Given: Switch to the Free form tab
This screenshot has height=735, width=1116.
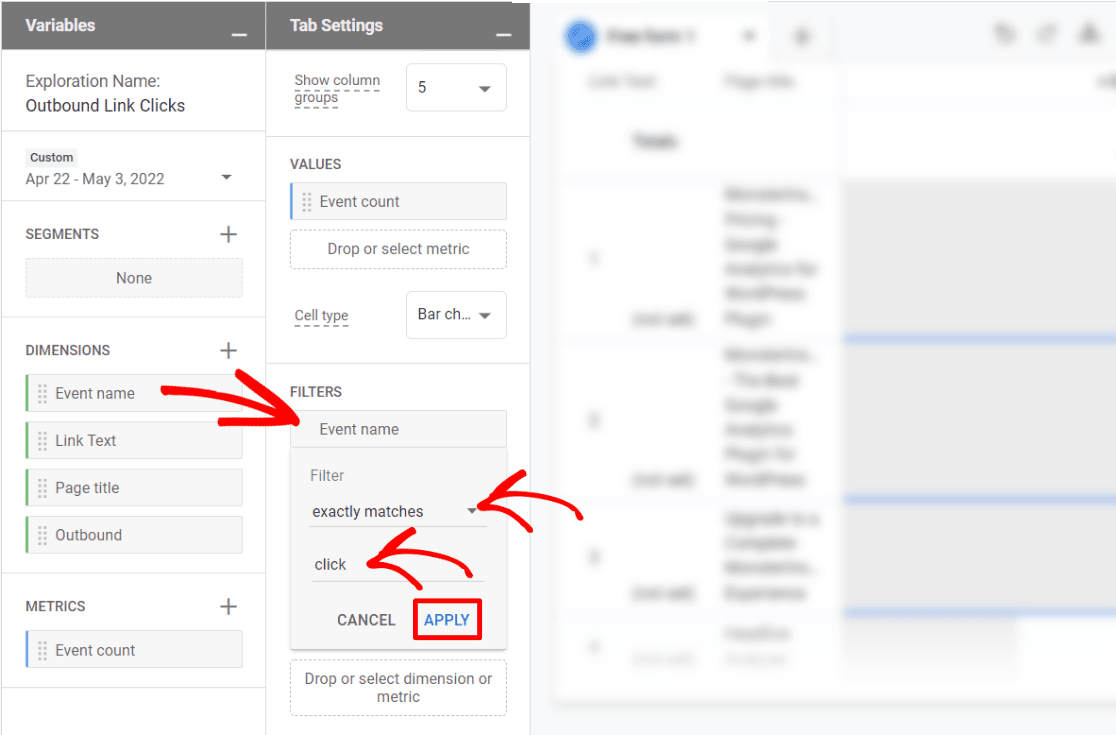Looking at the screenshot, I should tap(650, 37).
